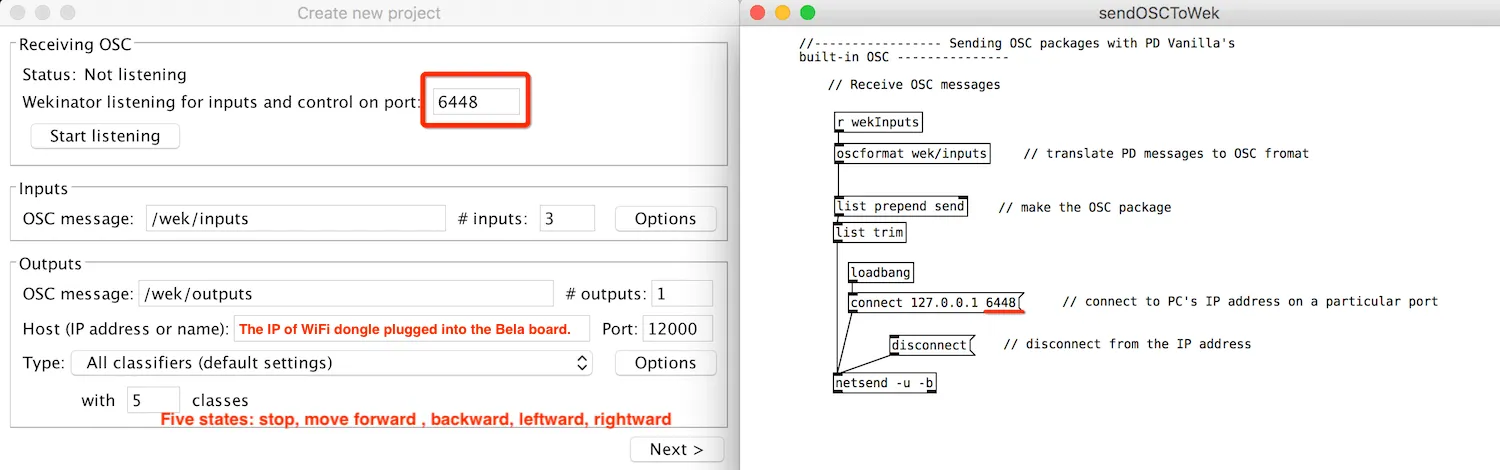1500x470 pixels.
Task: Close the sendOSCToWek window with red button
Action: [757, 13]
